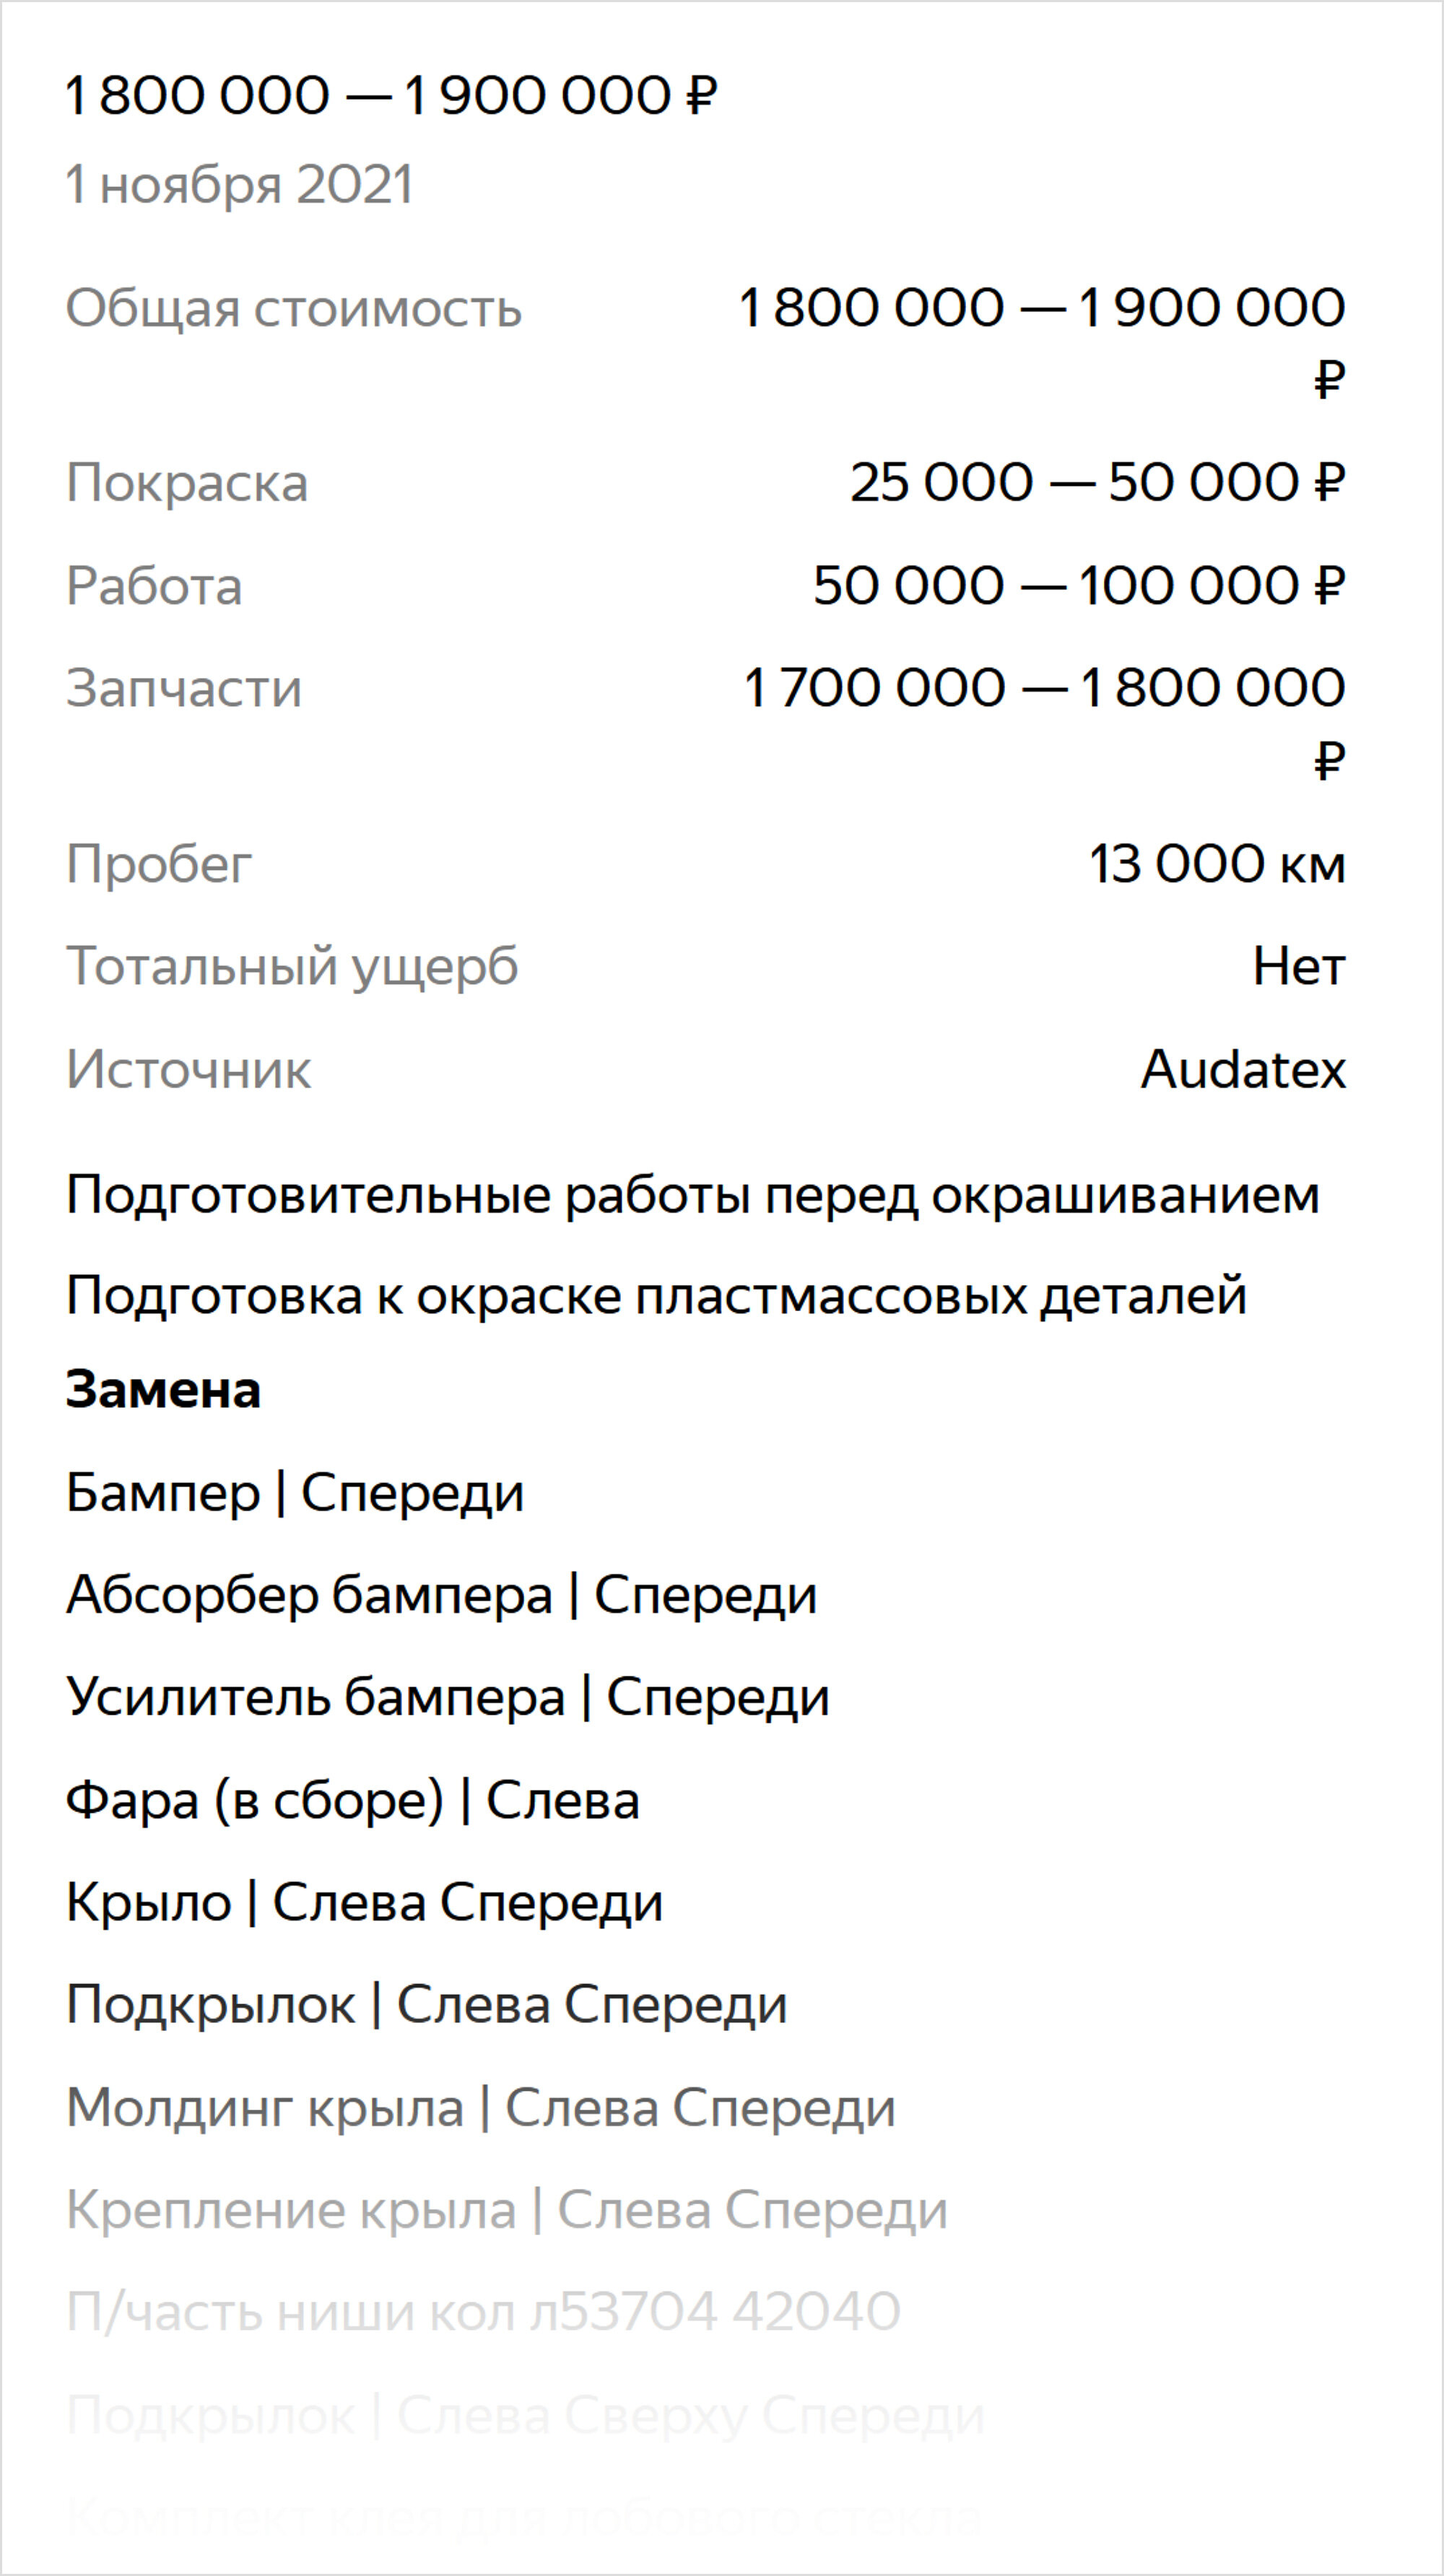The image size is (1444, 2576).
Task: Select the Общая стоимость label
Action: (x=294, y=308)
